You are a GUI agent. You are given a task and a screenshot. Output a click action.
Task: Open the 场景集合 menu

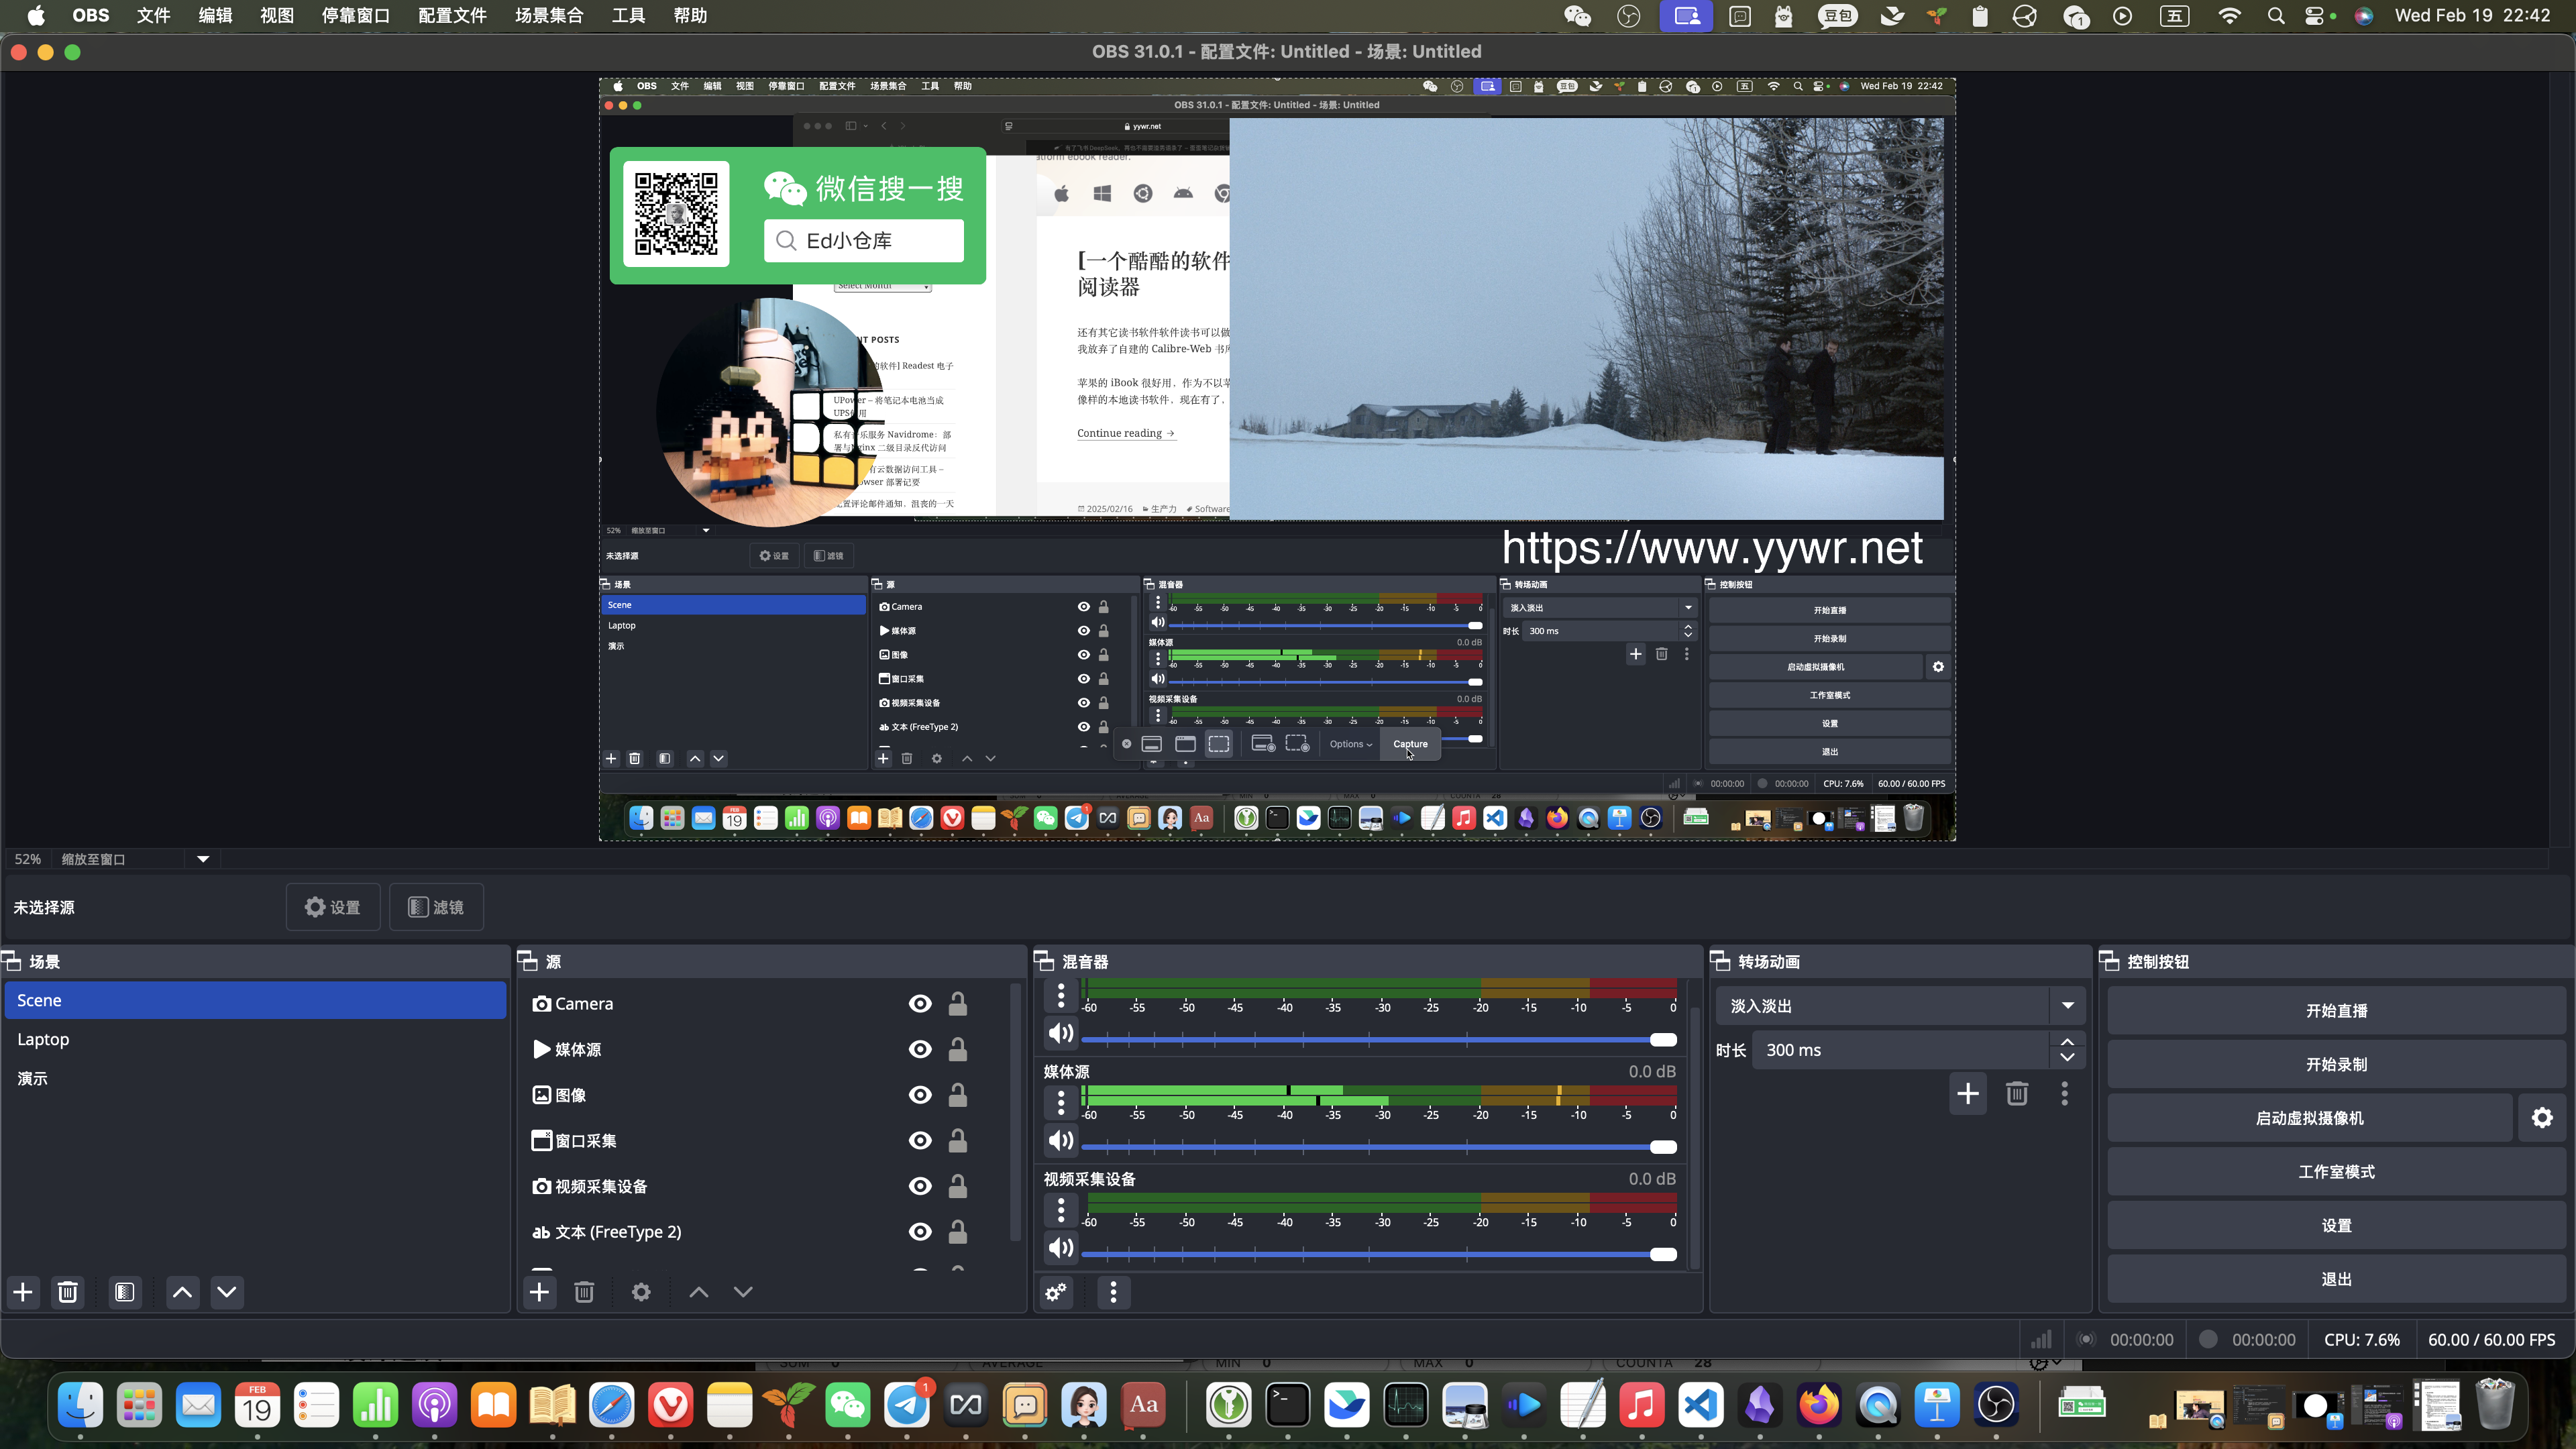point(549,16)
